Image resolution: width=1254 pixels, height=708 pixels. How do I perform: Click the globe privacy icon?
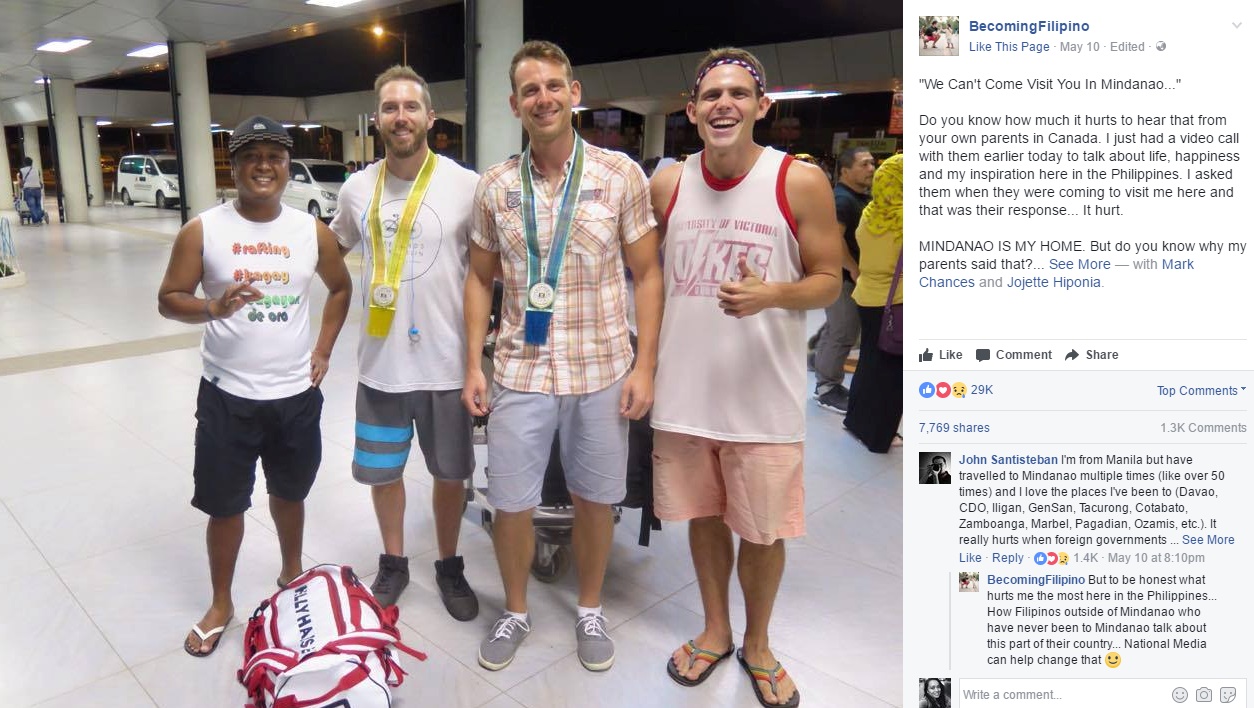pyautogui.click(x=1161, y=47)
